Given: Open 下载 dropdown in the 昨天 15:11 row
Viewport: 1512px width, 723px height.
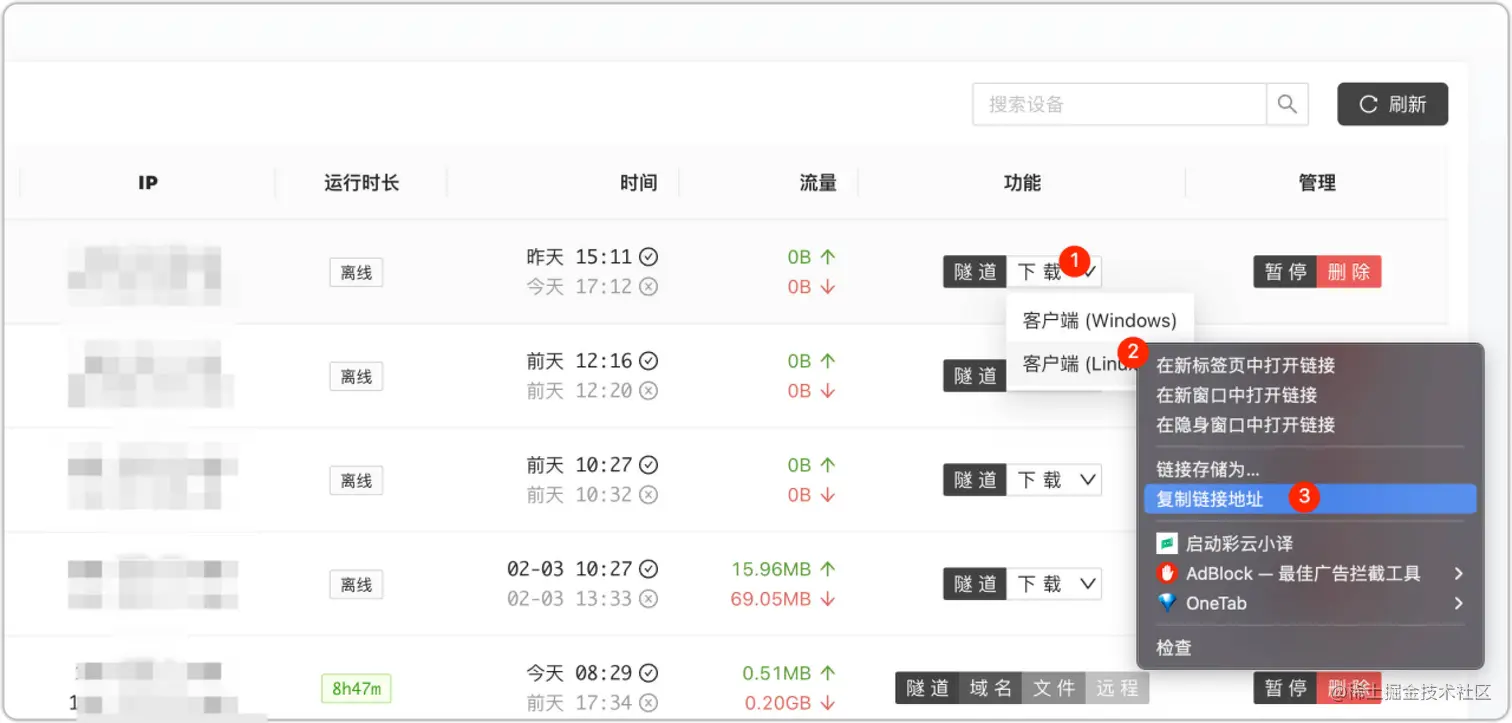Looking at the screenshot, I should pyautogui.click(x=1054, y=271).
